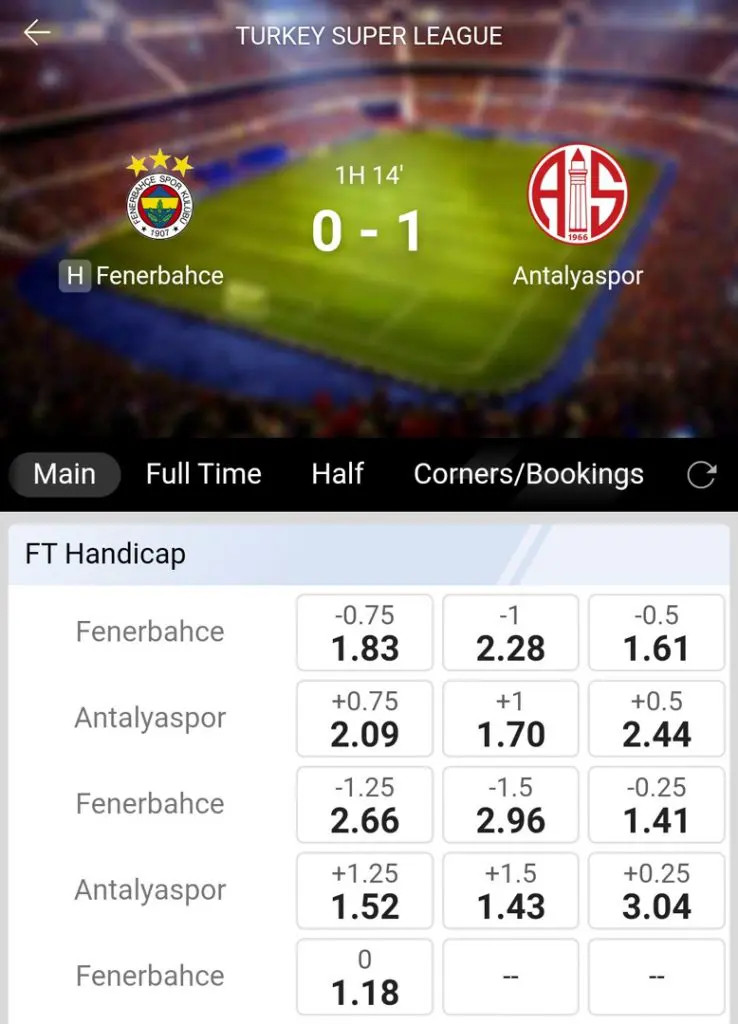Image resolution: width=738 pixels, height=1024 pixels.
Task: Tap the H home badge
Action: point(74,276)
